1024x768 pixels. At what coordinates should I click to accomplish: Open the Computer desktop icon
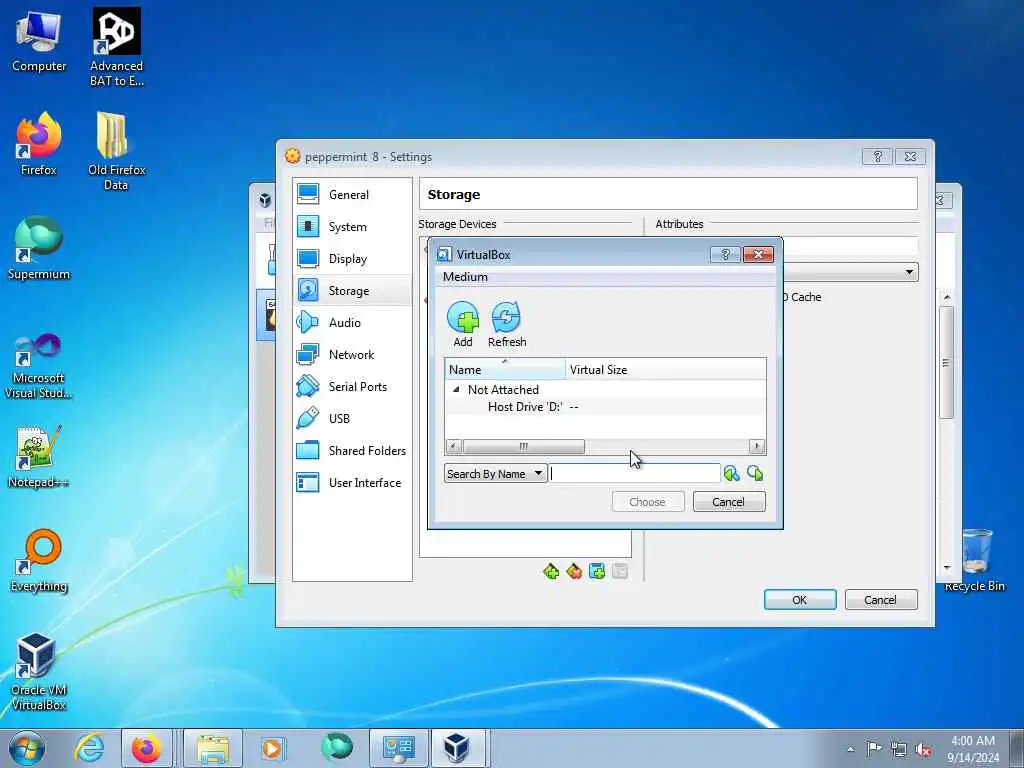click(x=39, y=41)
